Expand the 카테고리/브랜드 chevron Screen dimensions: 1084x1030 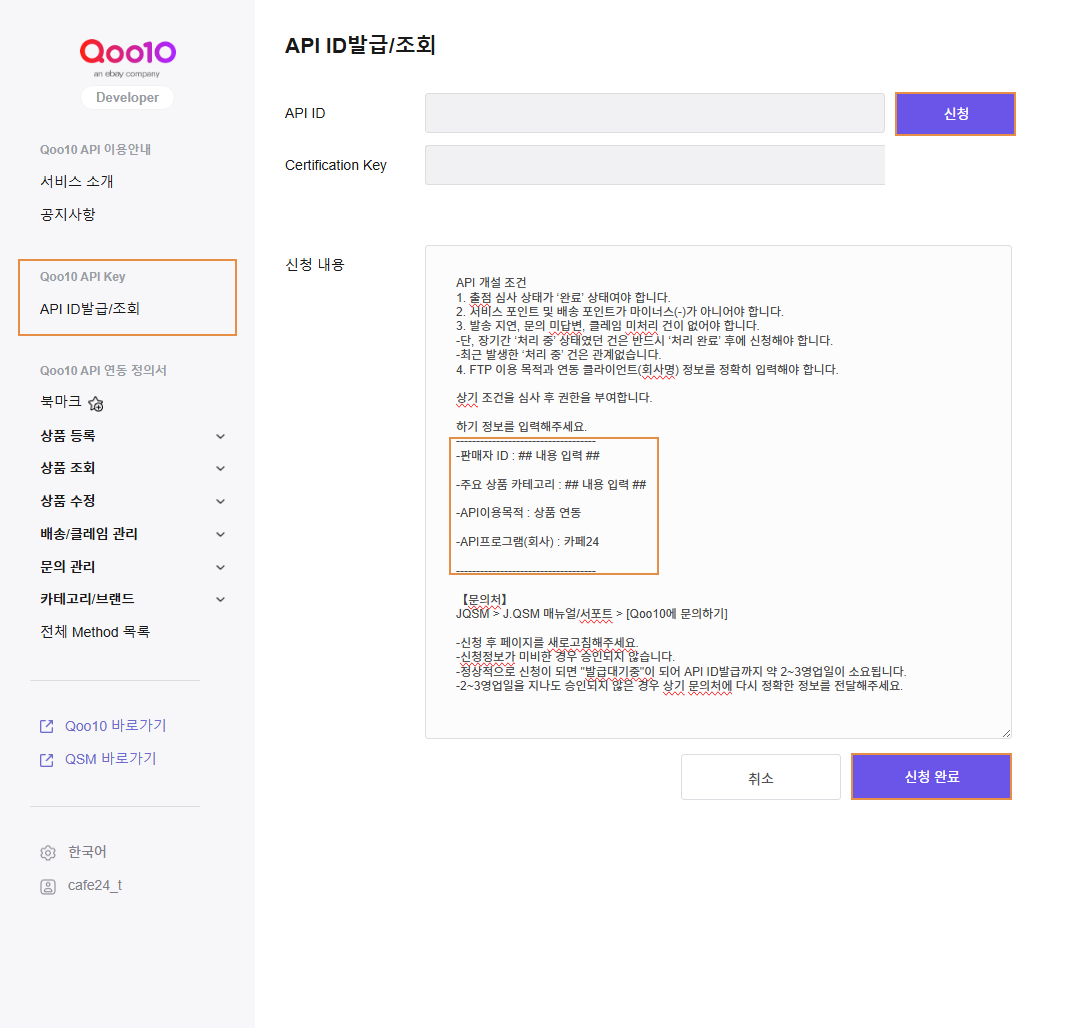(x=221, y=599)
